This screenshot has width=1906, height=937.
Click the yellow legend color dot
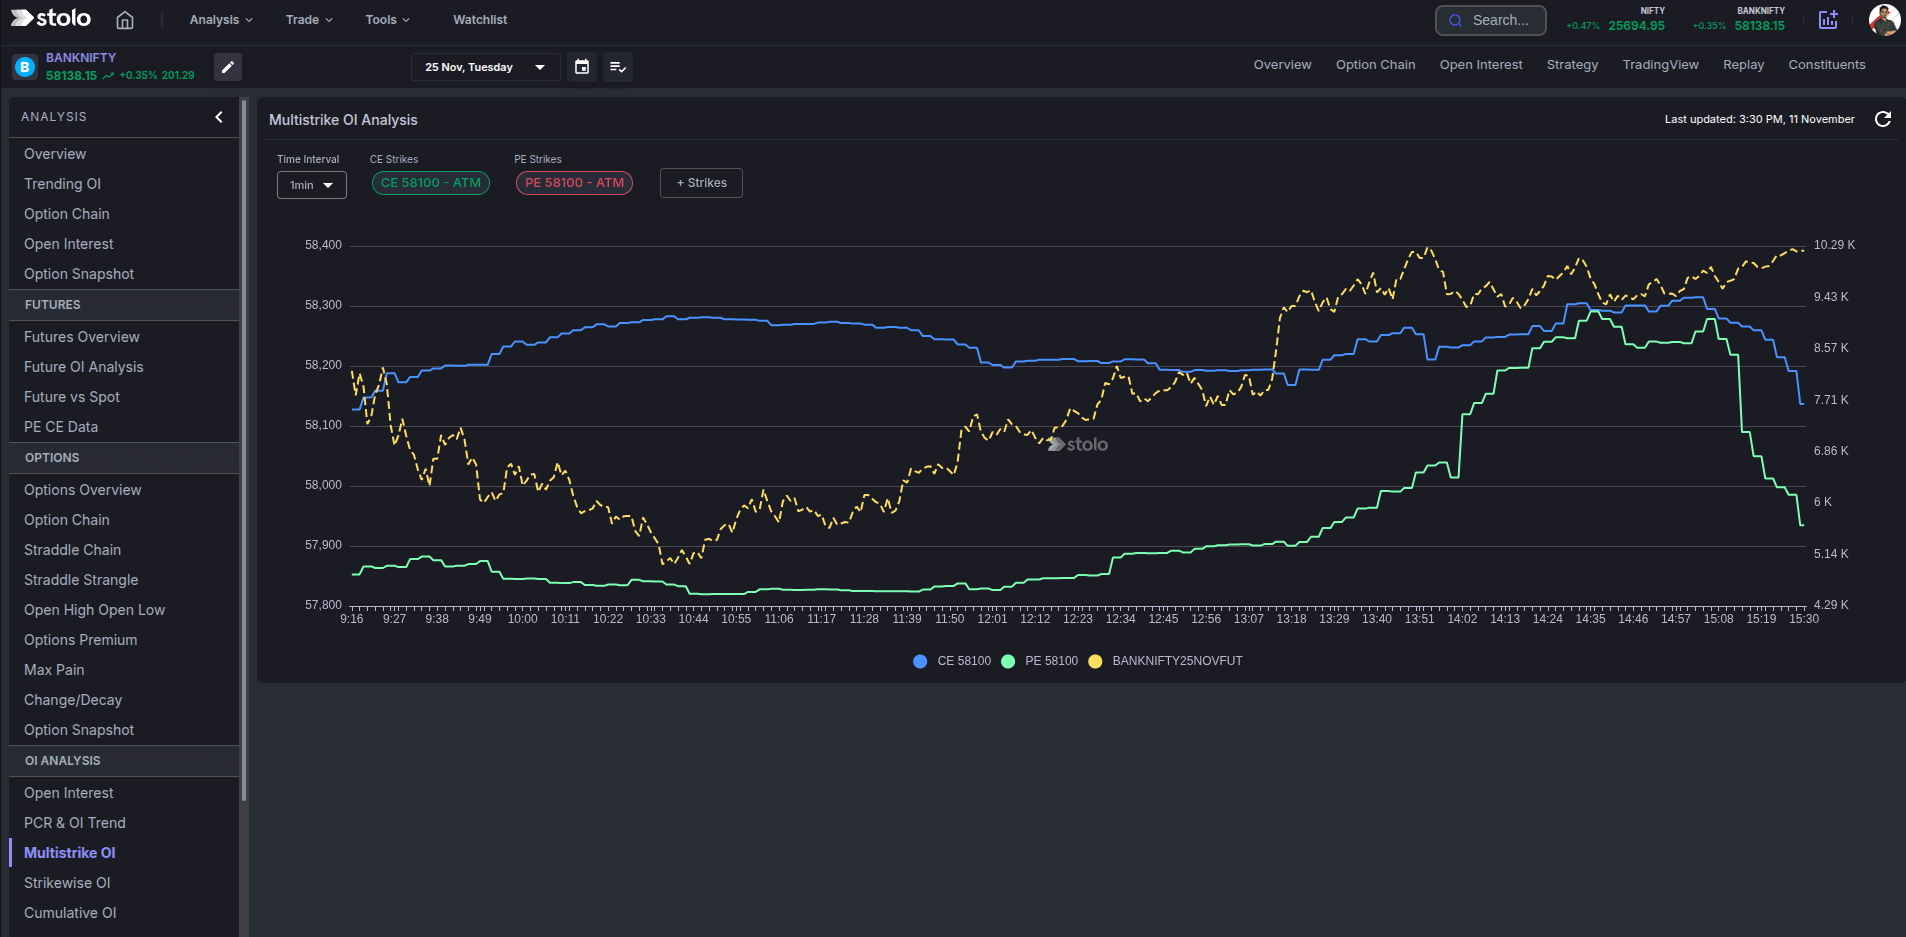click(1095, 661)
